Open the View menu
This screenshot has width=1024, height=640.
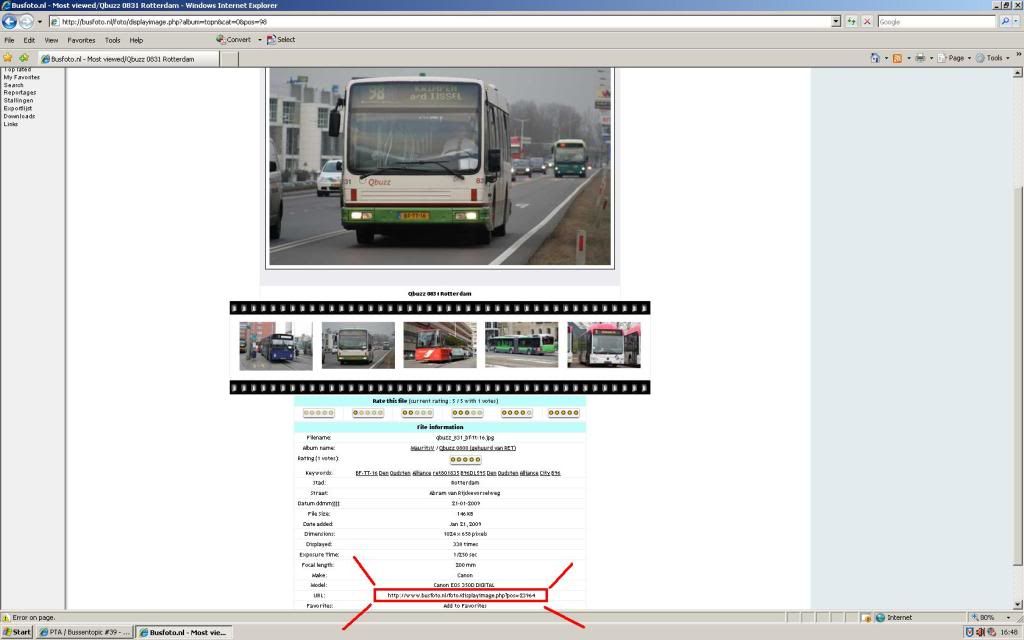(x=51, y=40)
